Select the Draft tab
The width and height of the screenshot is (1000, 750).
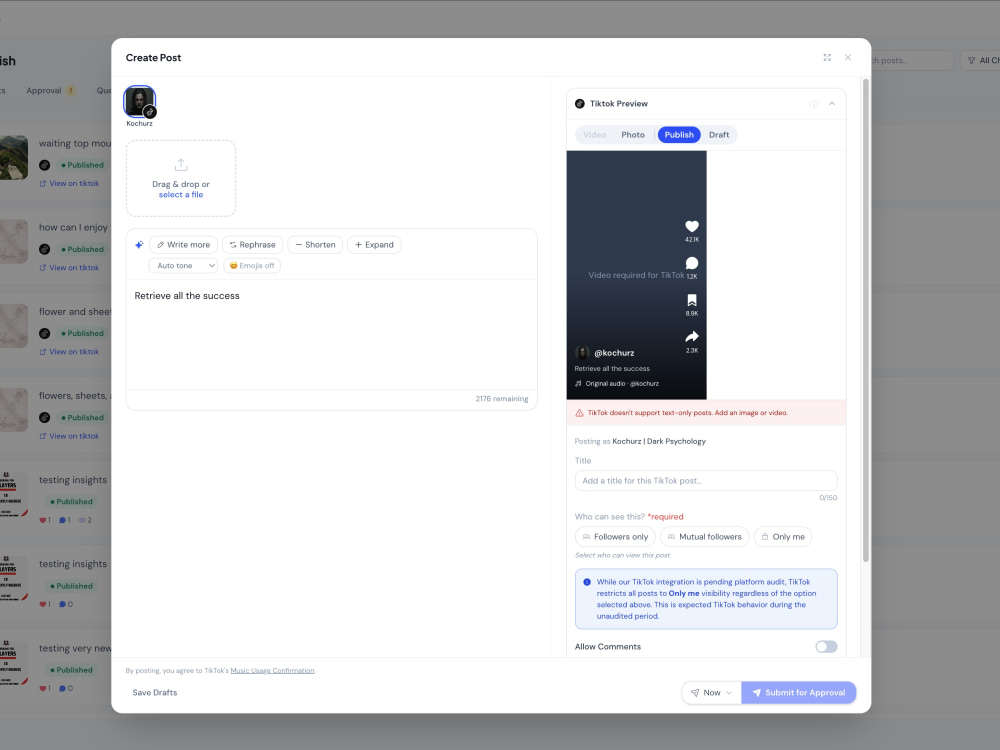click(719, 135)
